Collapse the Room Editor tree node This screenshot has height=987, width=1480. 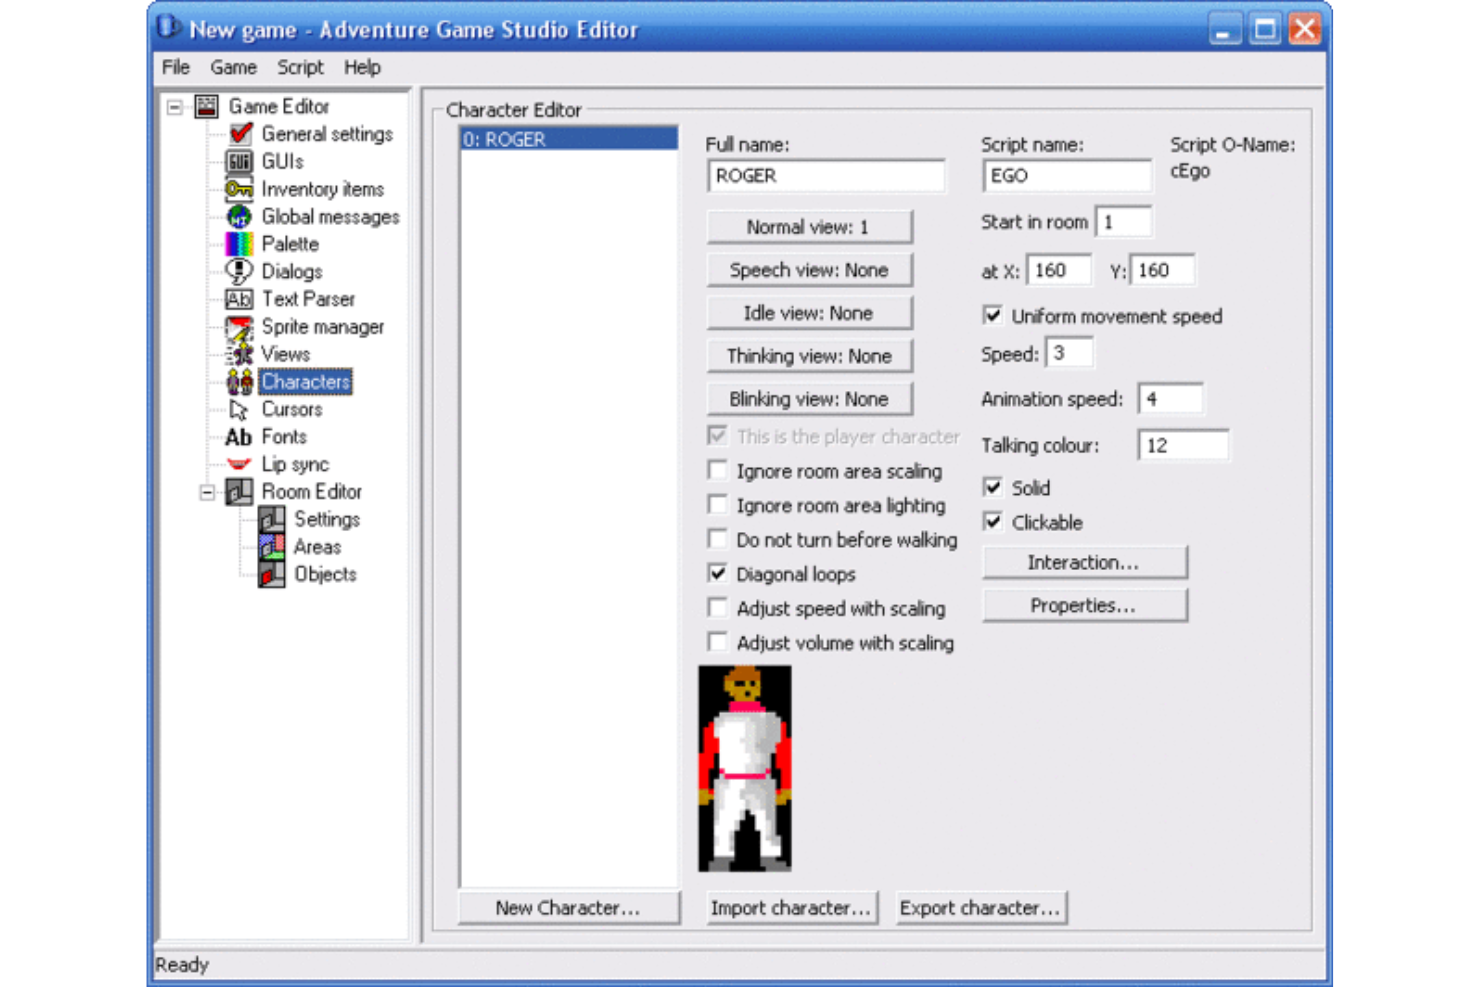[x=207, y=491]
